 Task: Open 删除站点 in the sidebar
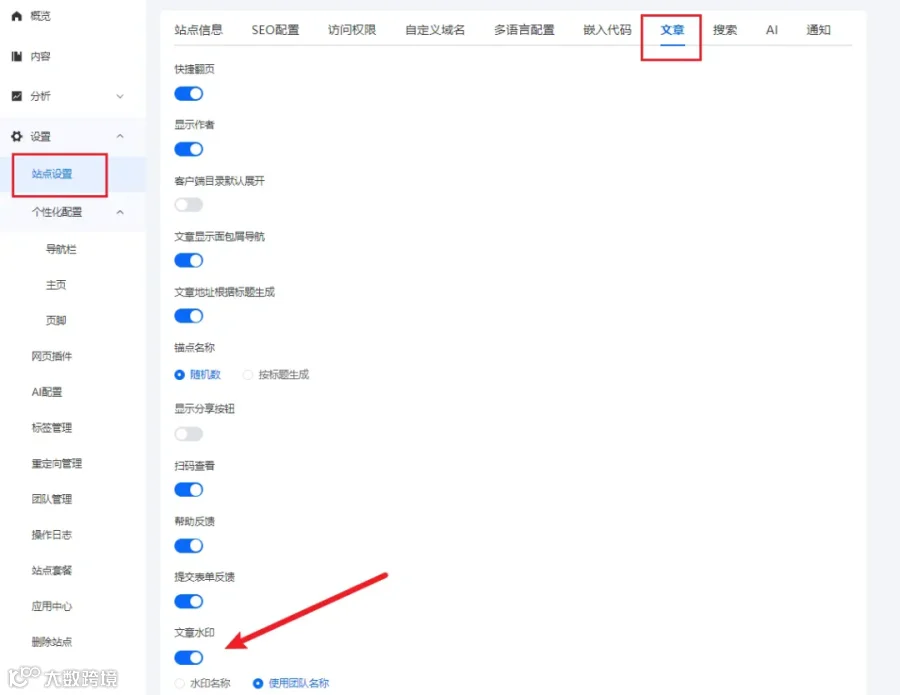[x=52, y=642]
